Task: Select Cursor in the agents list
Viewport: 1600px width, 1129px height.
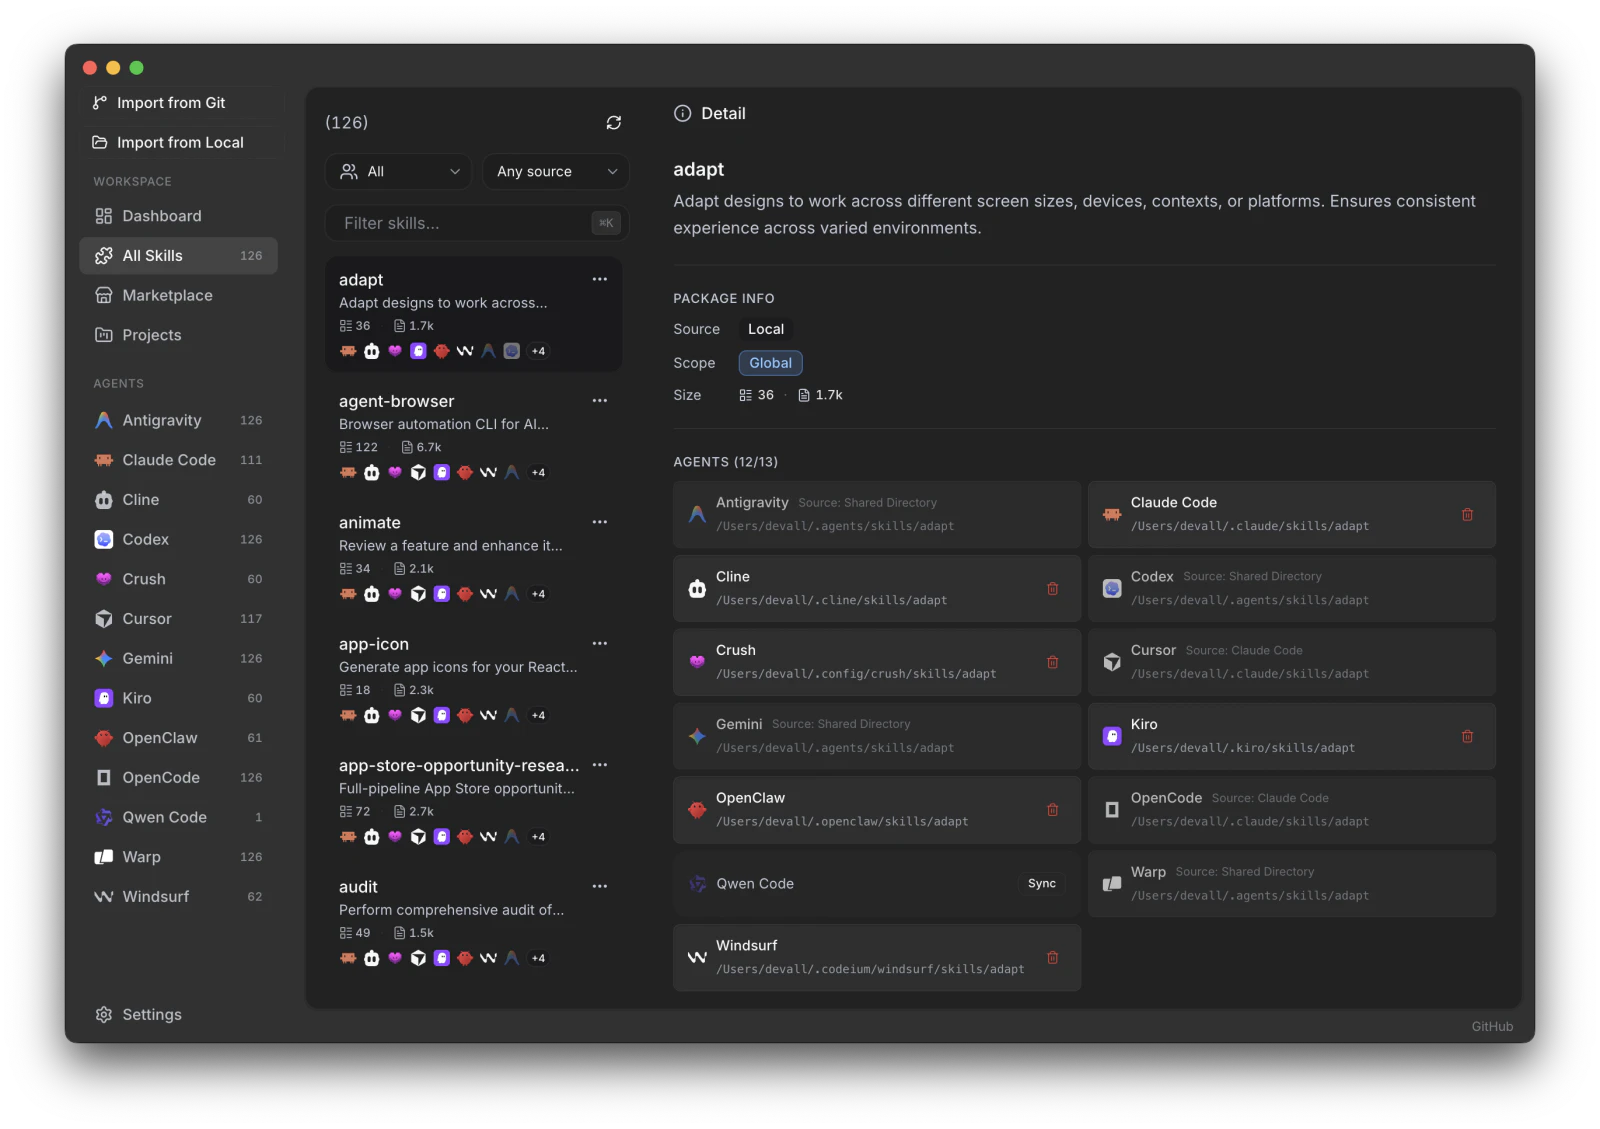Action: (178, 619)
